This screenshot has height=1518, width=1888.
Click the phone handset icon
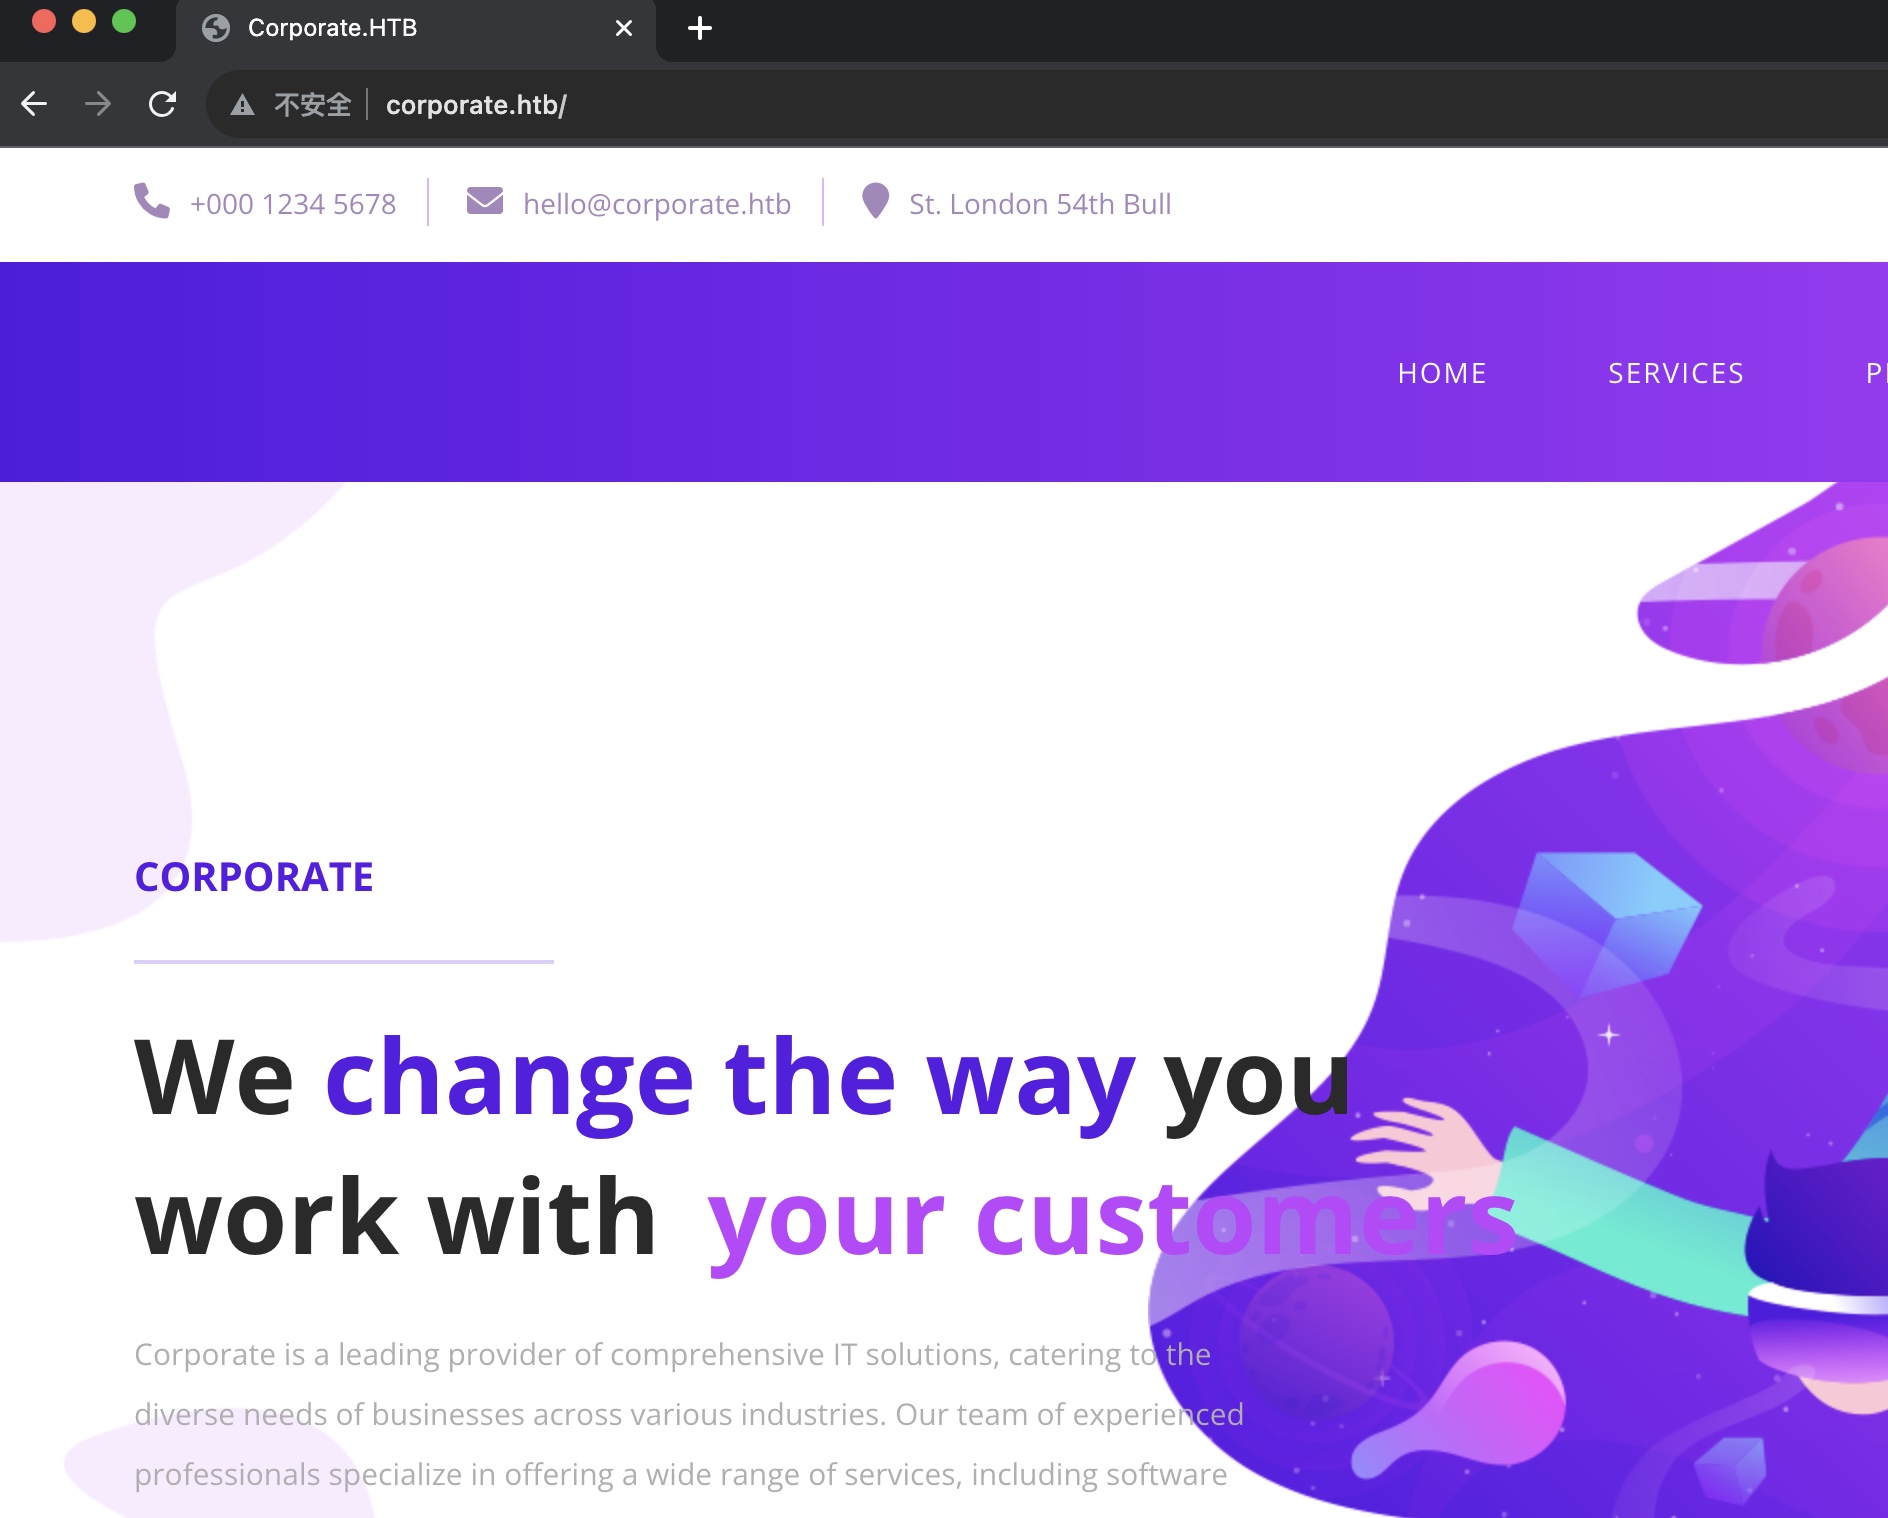(x=152, y=201)
